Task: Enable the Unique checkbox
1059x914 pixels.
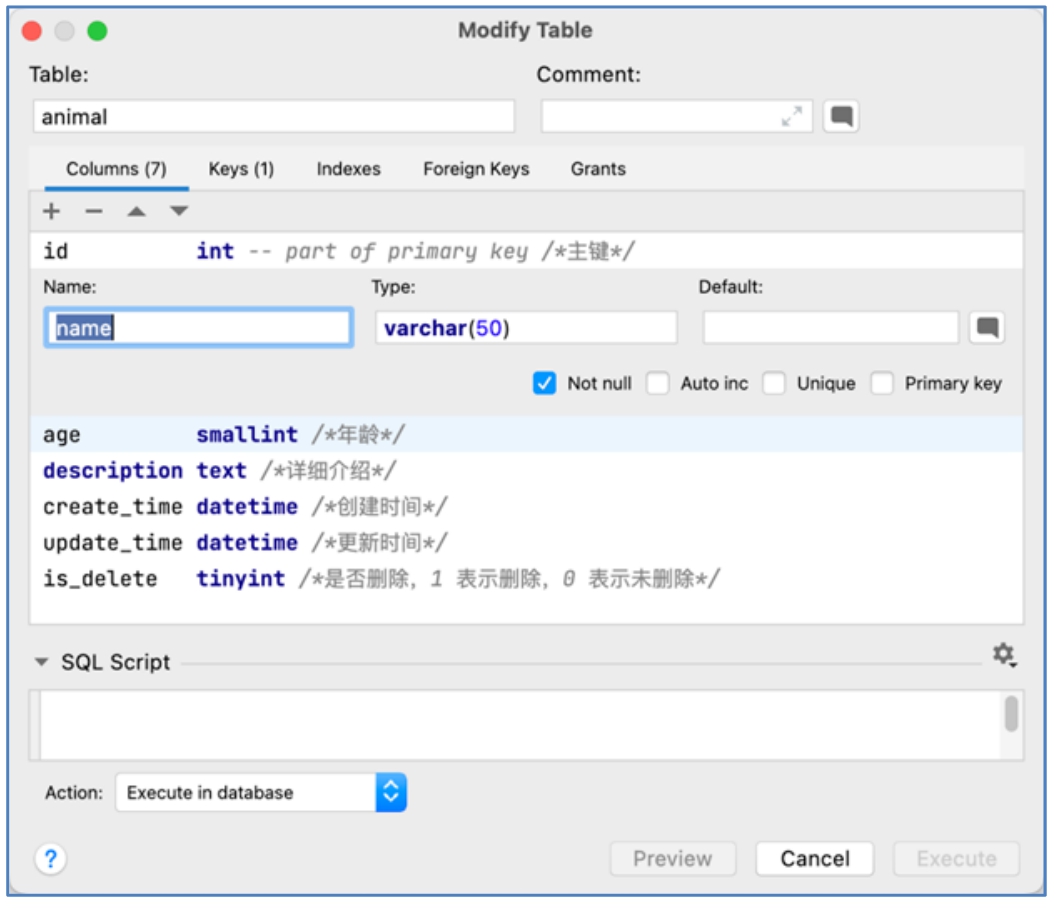Action: pyautogui.click(x=774, y=384)
